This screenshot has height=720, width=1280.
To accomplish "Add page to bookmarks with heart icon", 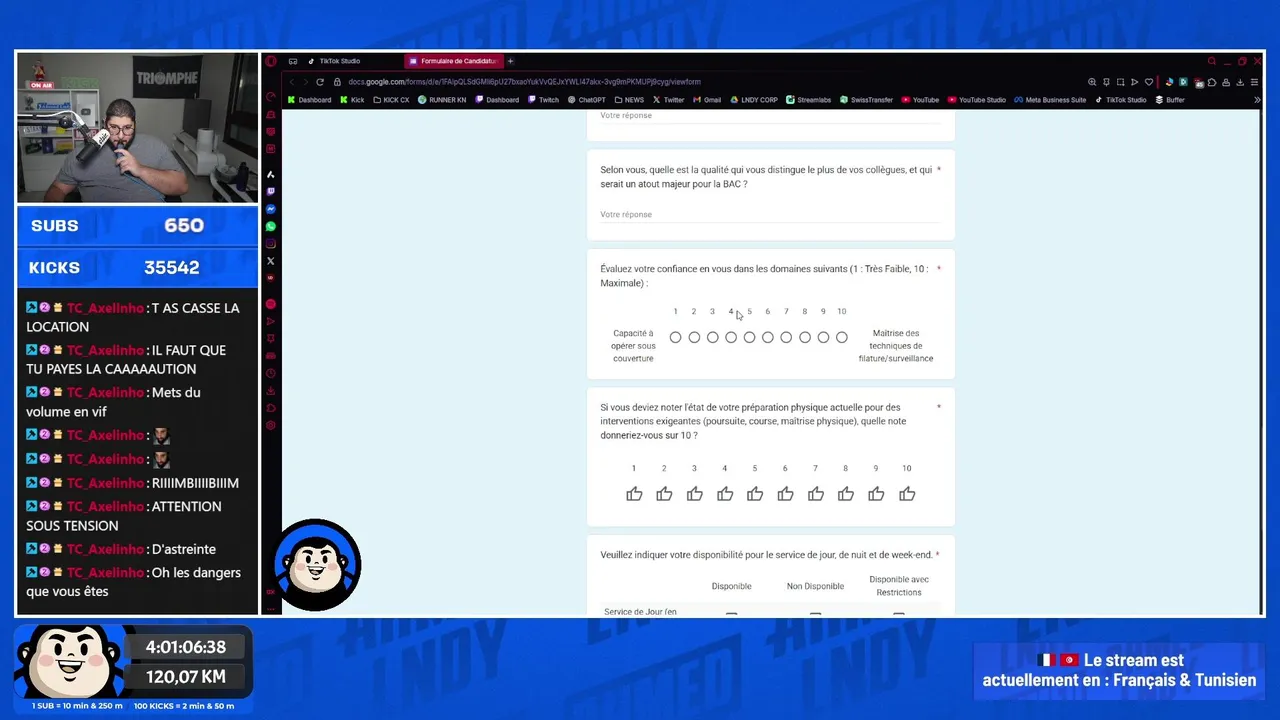I will coord(1149,82).
